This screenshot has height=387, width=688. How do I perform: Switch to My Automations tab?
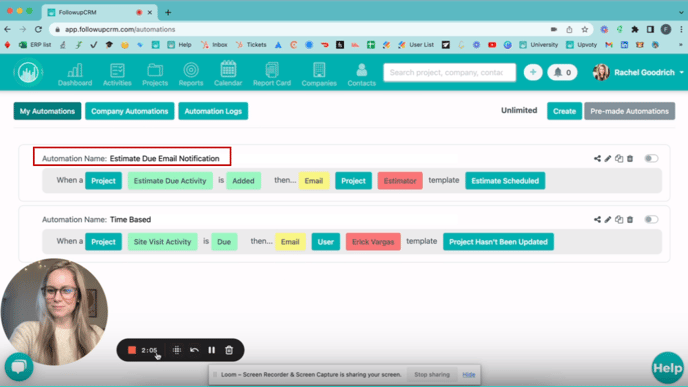[x=47, y=111]
